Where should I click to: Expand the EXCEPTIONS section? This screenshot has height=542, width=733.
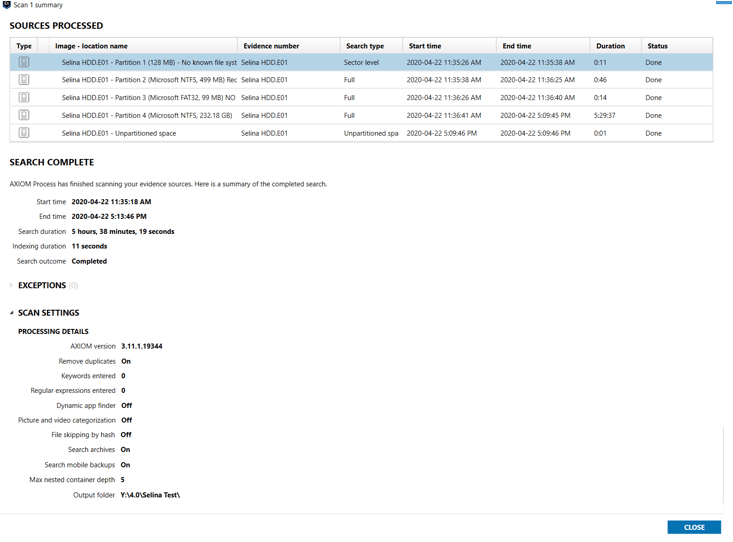pos(11,285)
